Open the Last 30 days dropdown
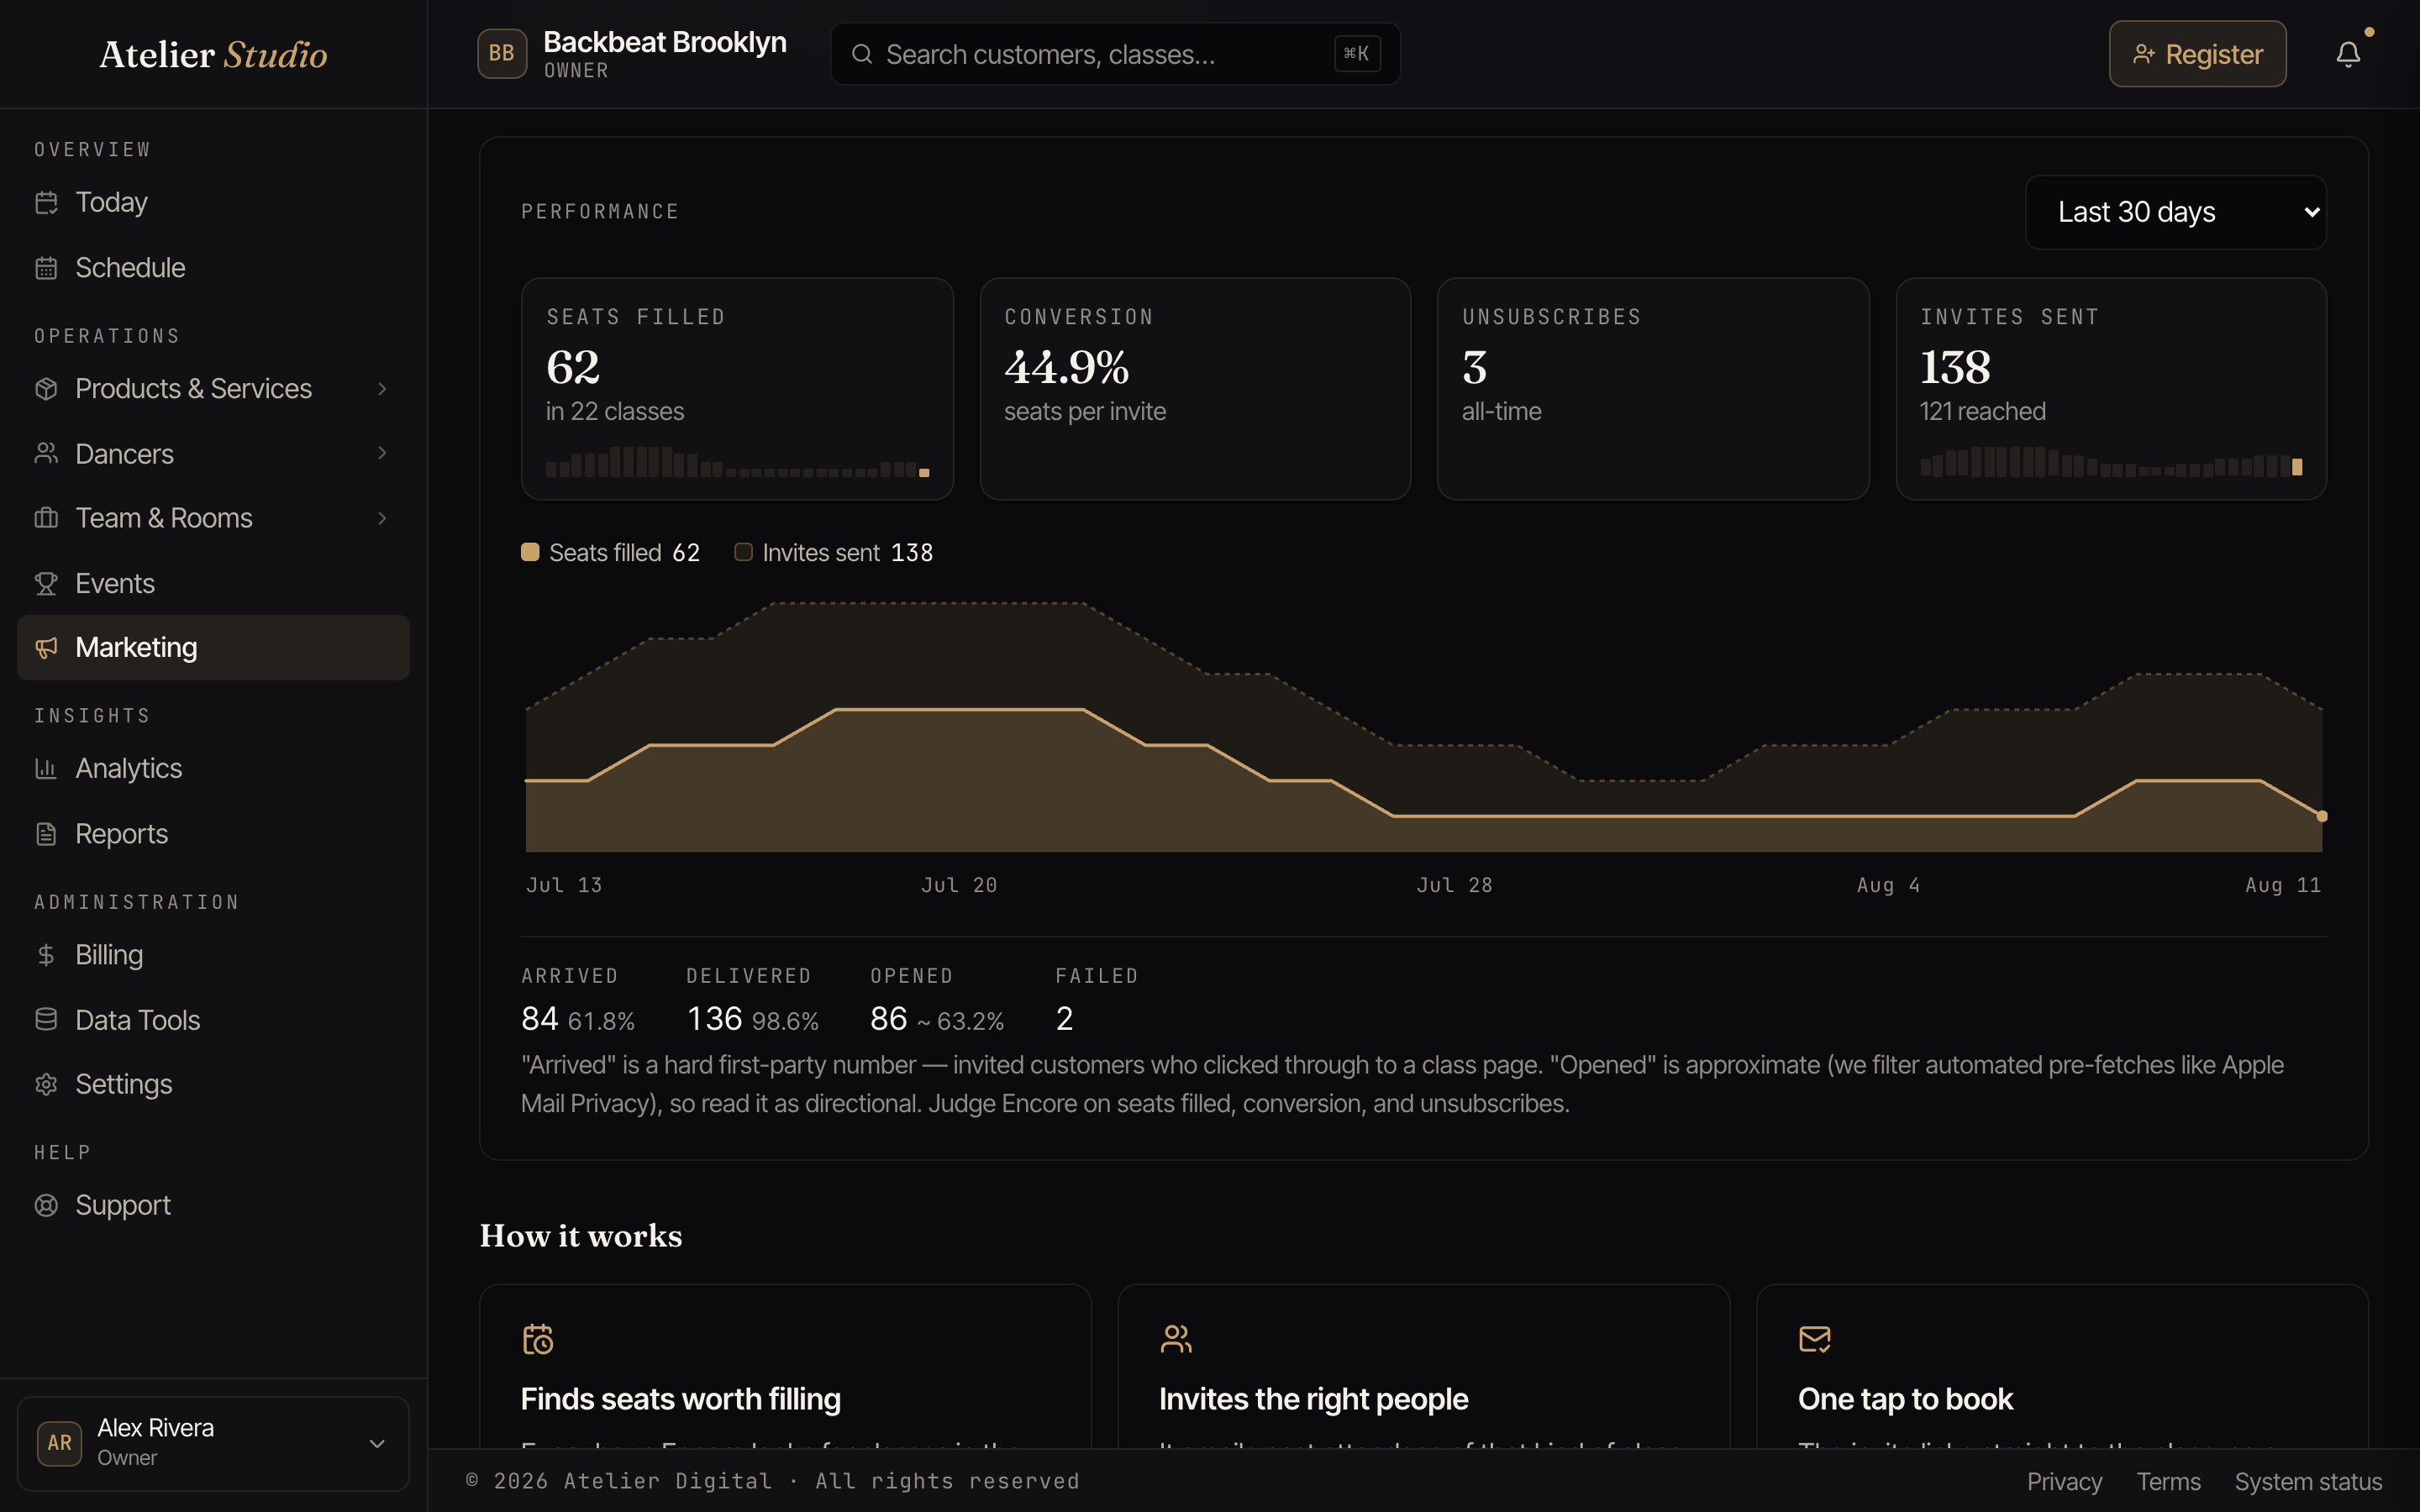Viewport: 2420px width, 1512px height. click(x=2176, y=212)
